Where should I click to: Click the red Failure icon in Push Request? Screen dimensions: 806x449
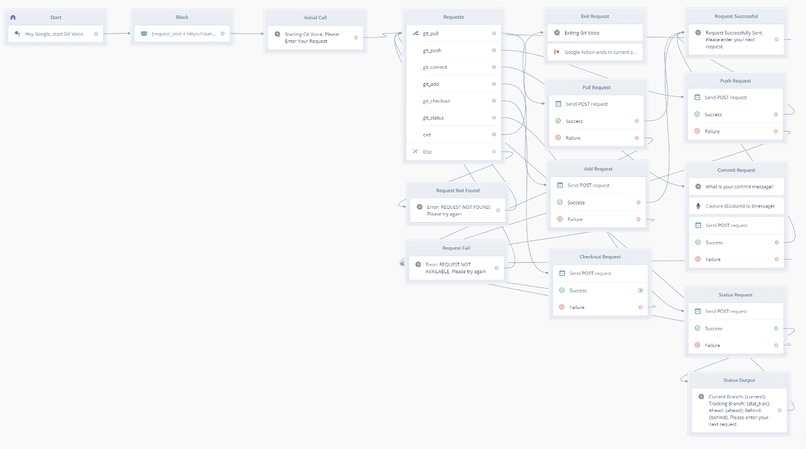(x=697, y=131)
